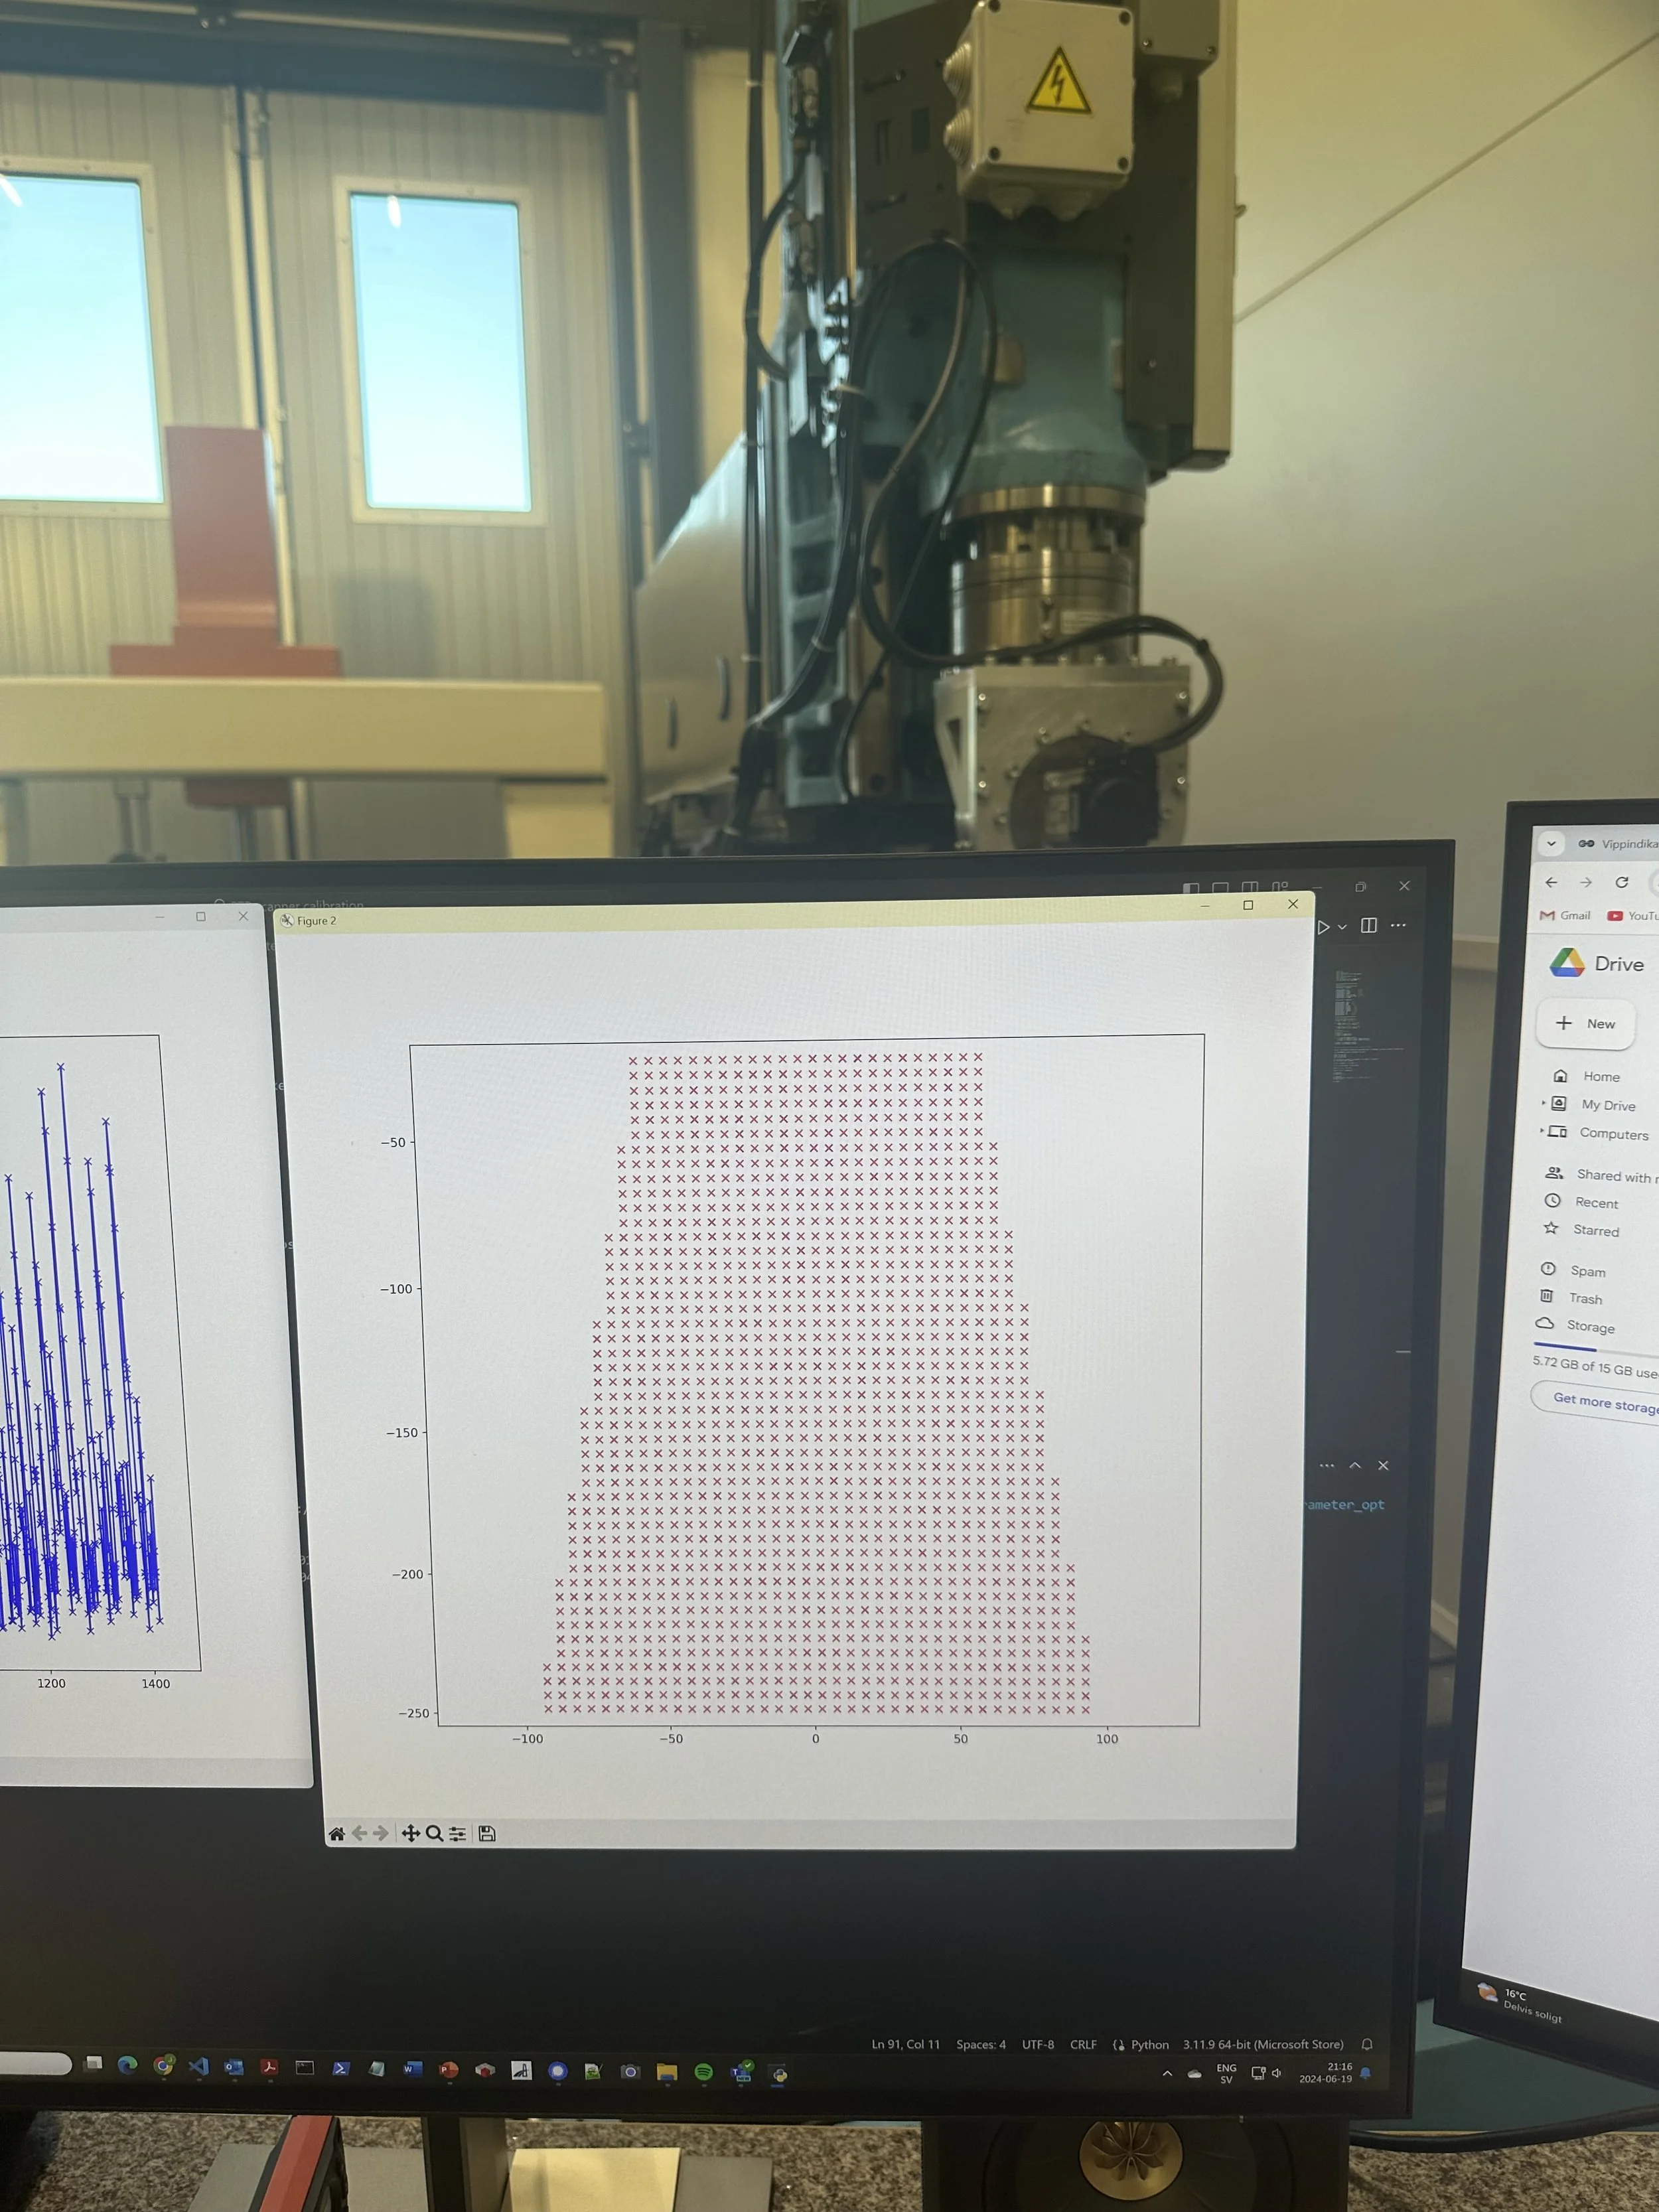Save the figure using the floppy icon

point(487,1833)
